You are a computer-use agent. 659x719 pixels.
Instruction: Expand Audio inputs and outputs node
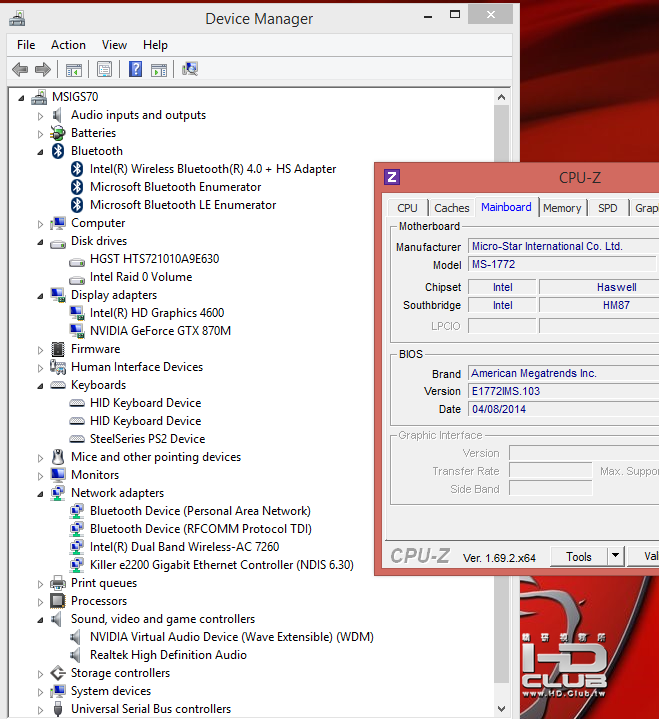tap(40, 116)
